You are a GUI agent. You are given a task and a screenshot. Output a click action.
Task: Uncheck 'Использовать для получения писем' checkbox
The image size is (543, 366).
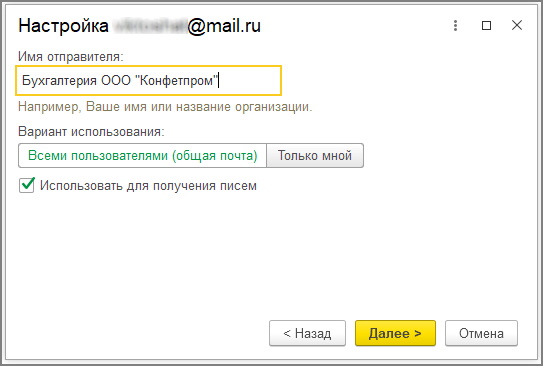(27, 185)
